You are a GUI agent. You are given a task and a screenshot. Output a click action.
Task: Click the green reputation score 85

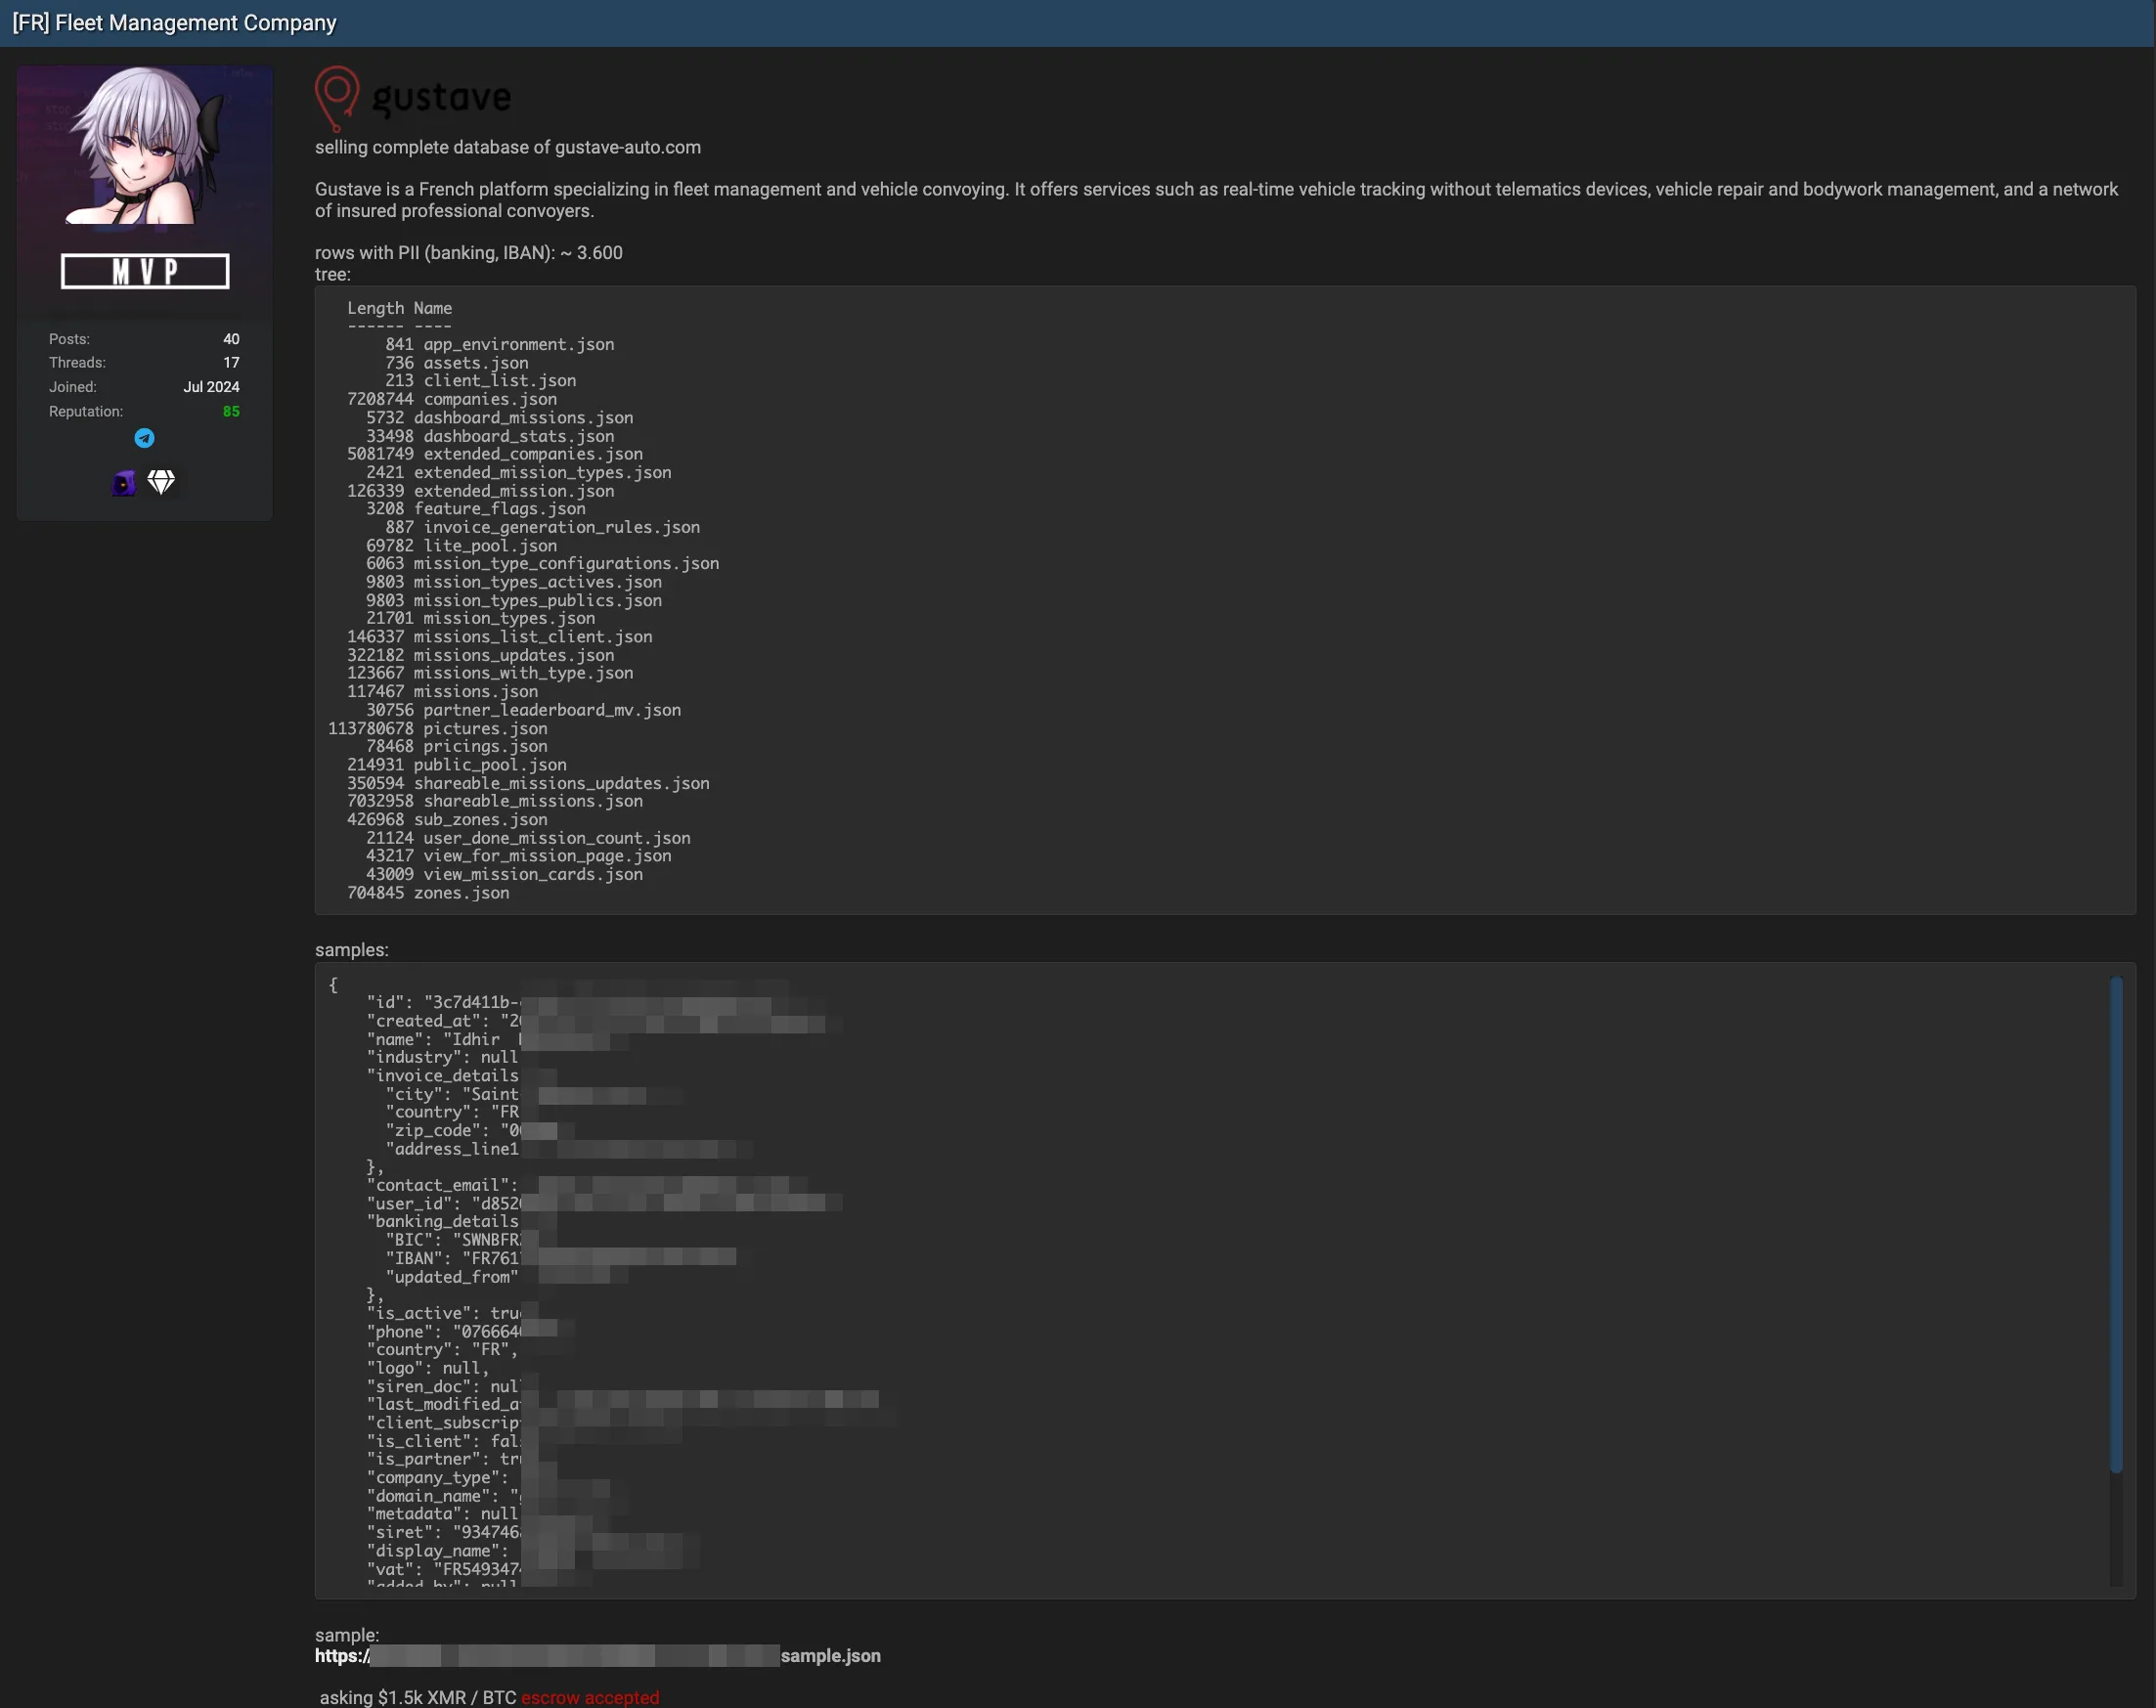coord(231,412)
